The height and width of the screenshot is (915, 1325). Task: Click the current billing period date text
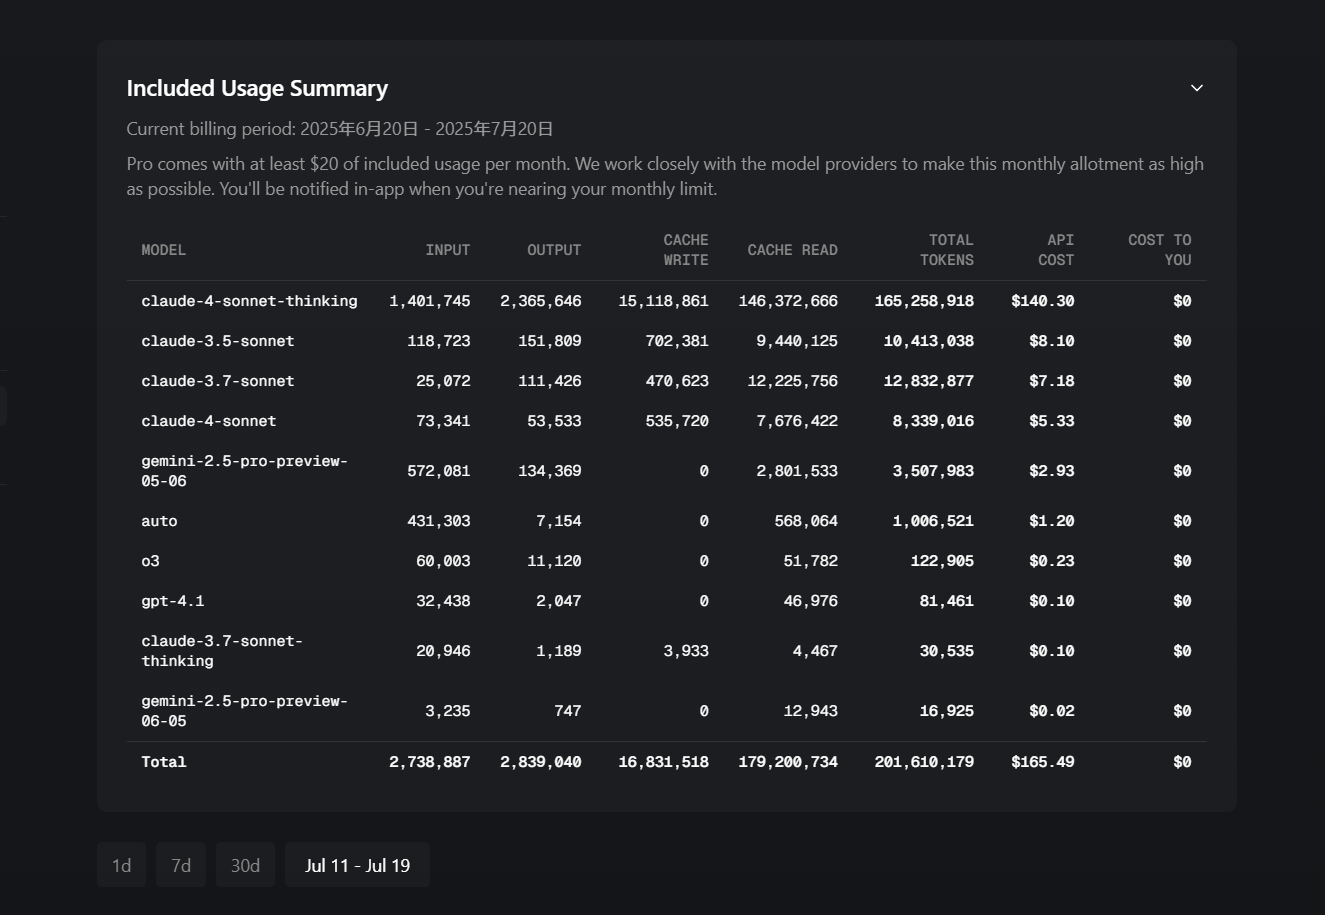coord(340,129)
